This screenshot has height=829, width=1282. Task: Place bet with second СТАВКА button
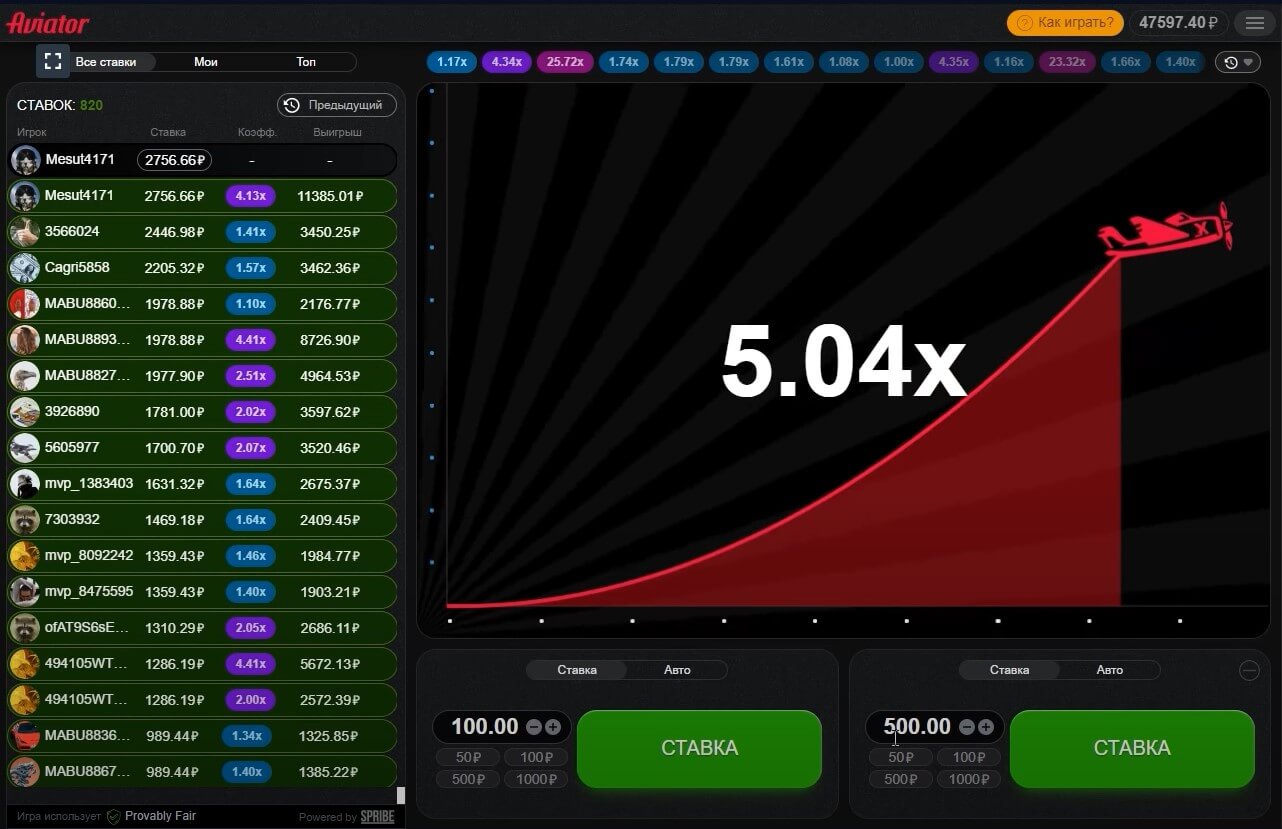(1132, 748)
